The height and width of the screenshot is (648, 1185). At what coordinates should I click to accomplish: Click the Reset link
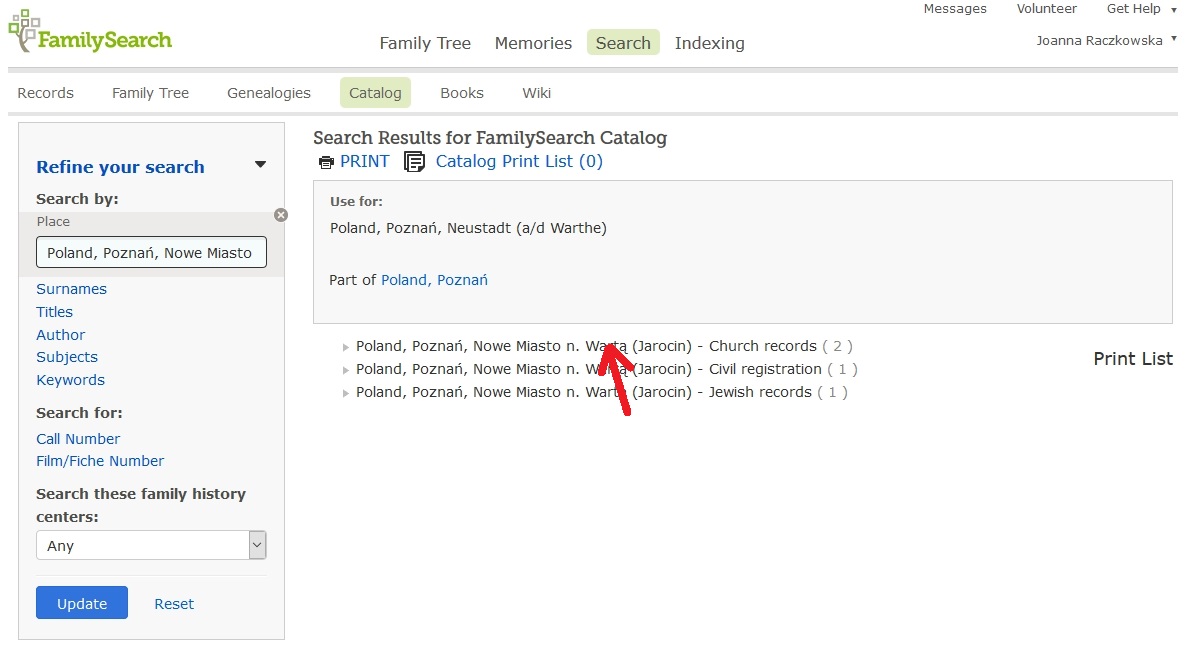point(174,604)
